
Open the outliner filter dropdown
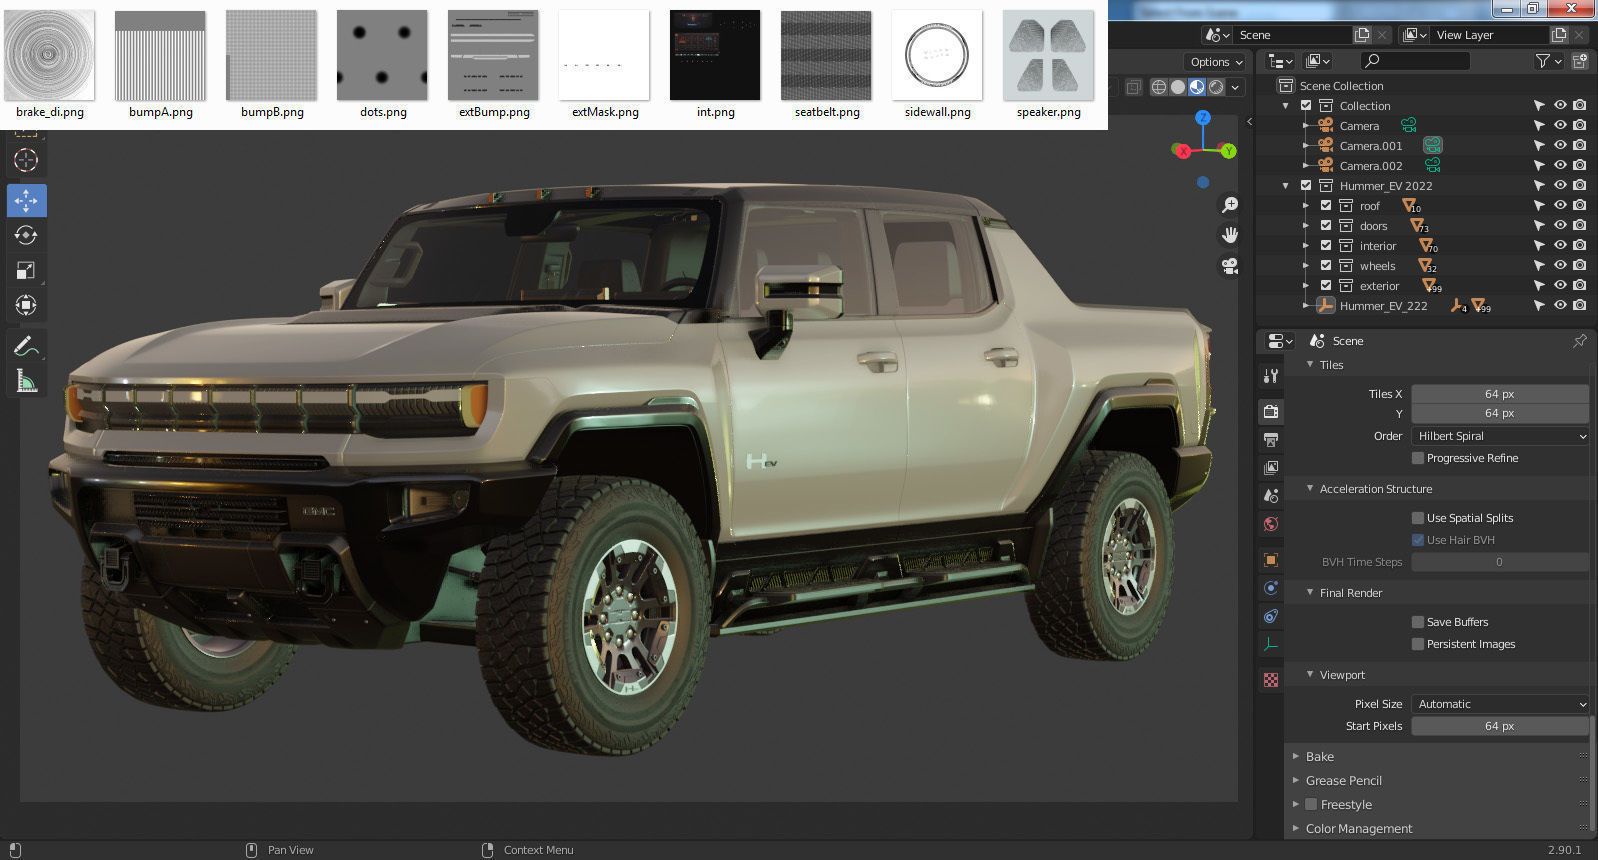[x=1548, y=61]
